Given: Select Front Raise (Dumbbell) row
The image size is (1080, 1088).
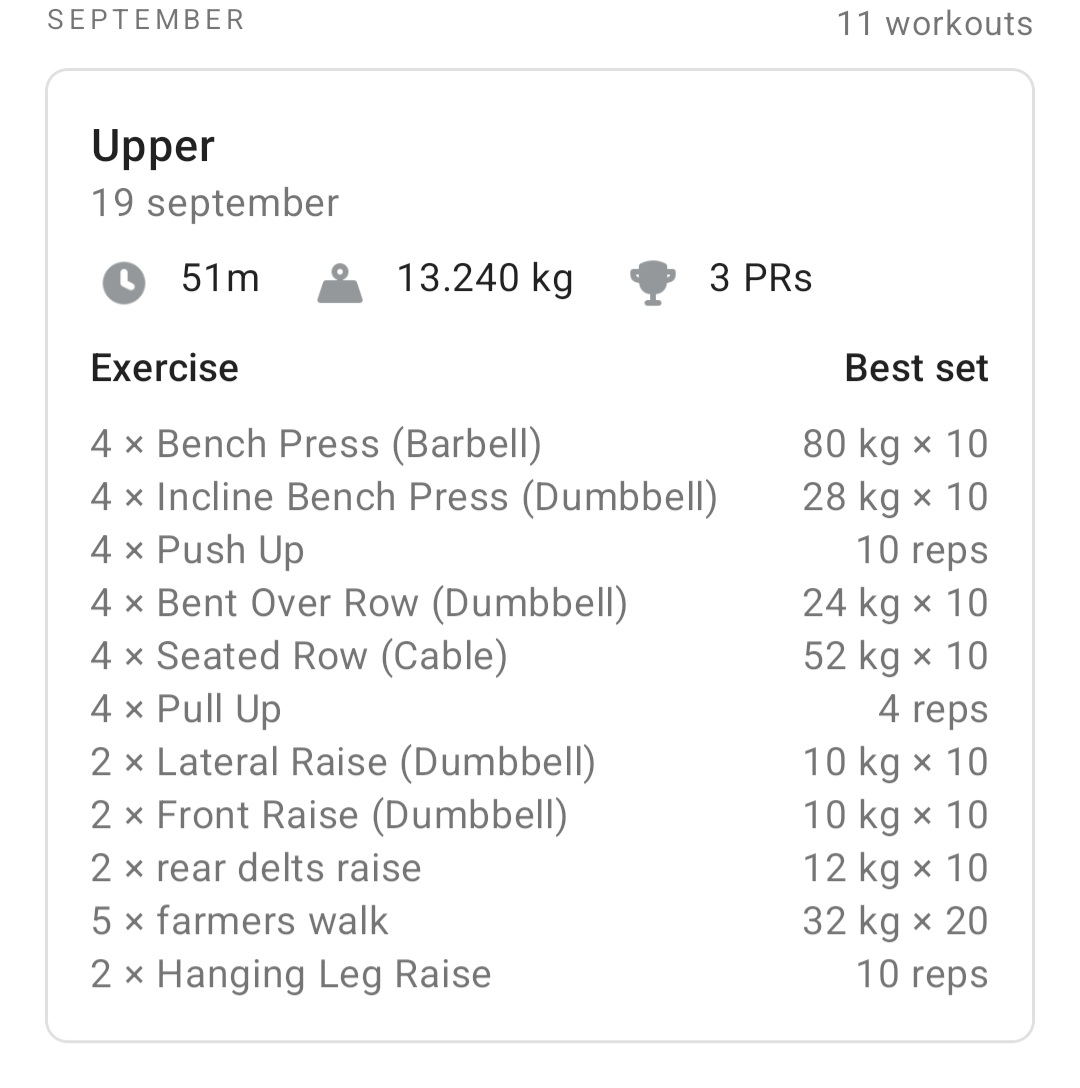Looking at the screenshot, I should (329, 815).
